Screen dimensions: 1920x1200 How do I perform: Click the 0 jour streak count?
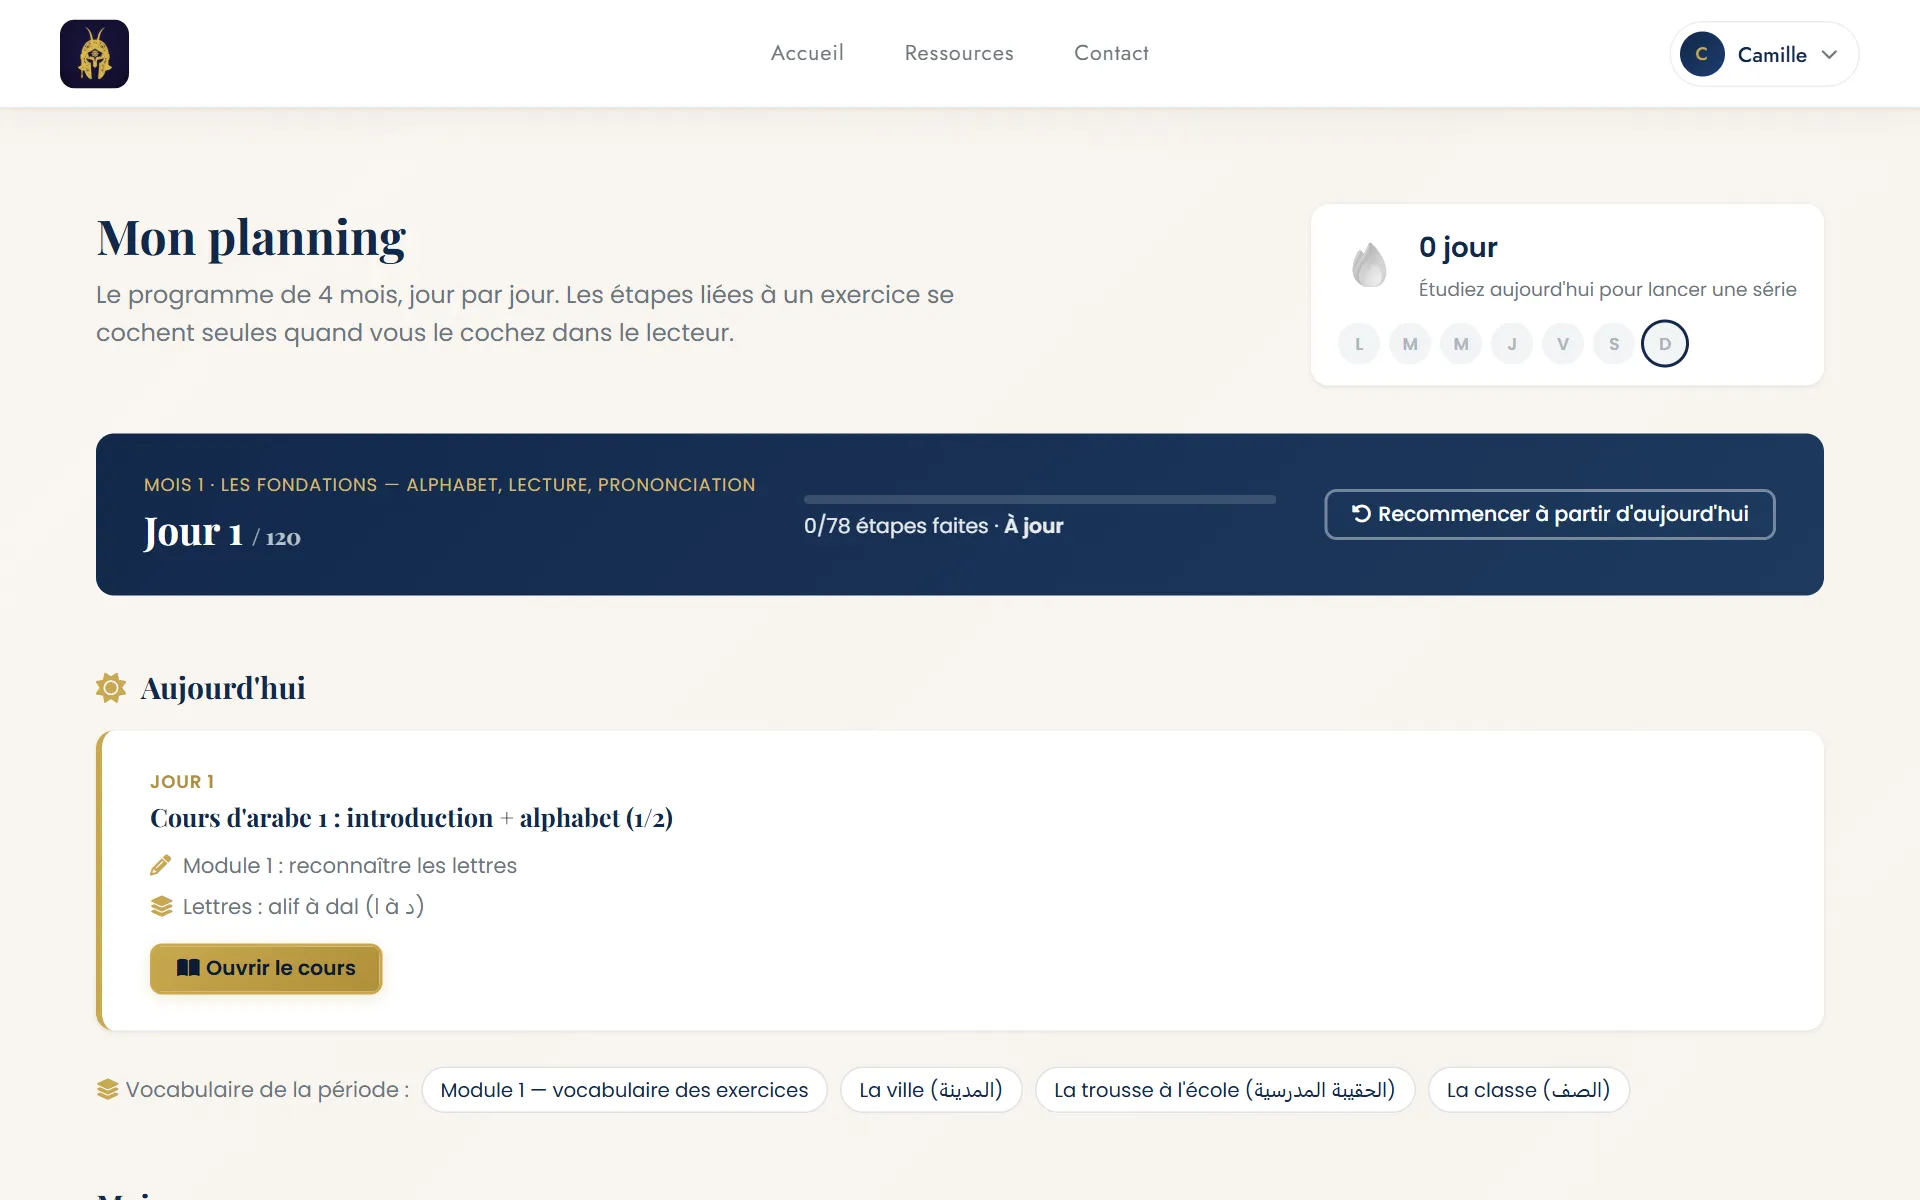pos(1458,247)
